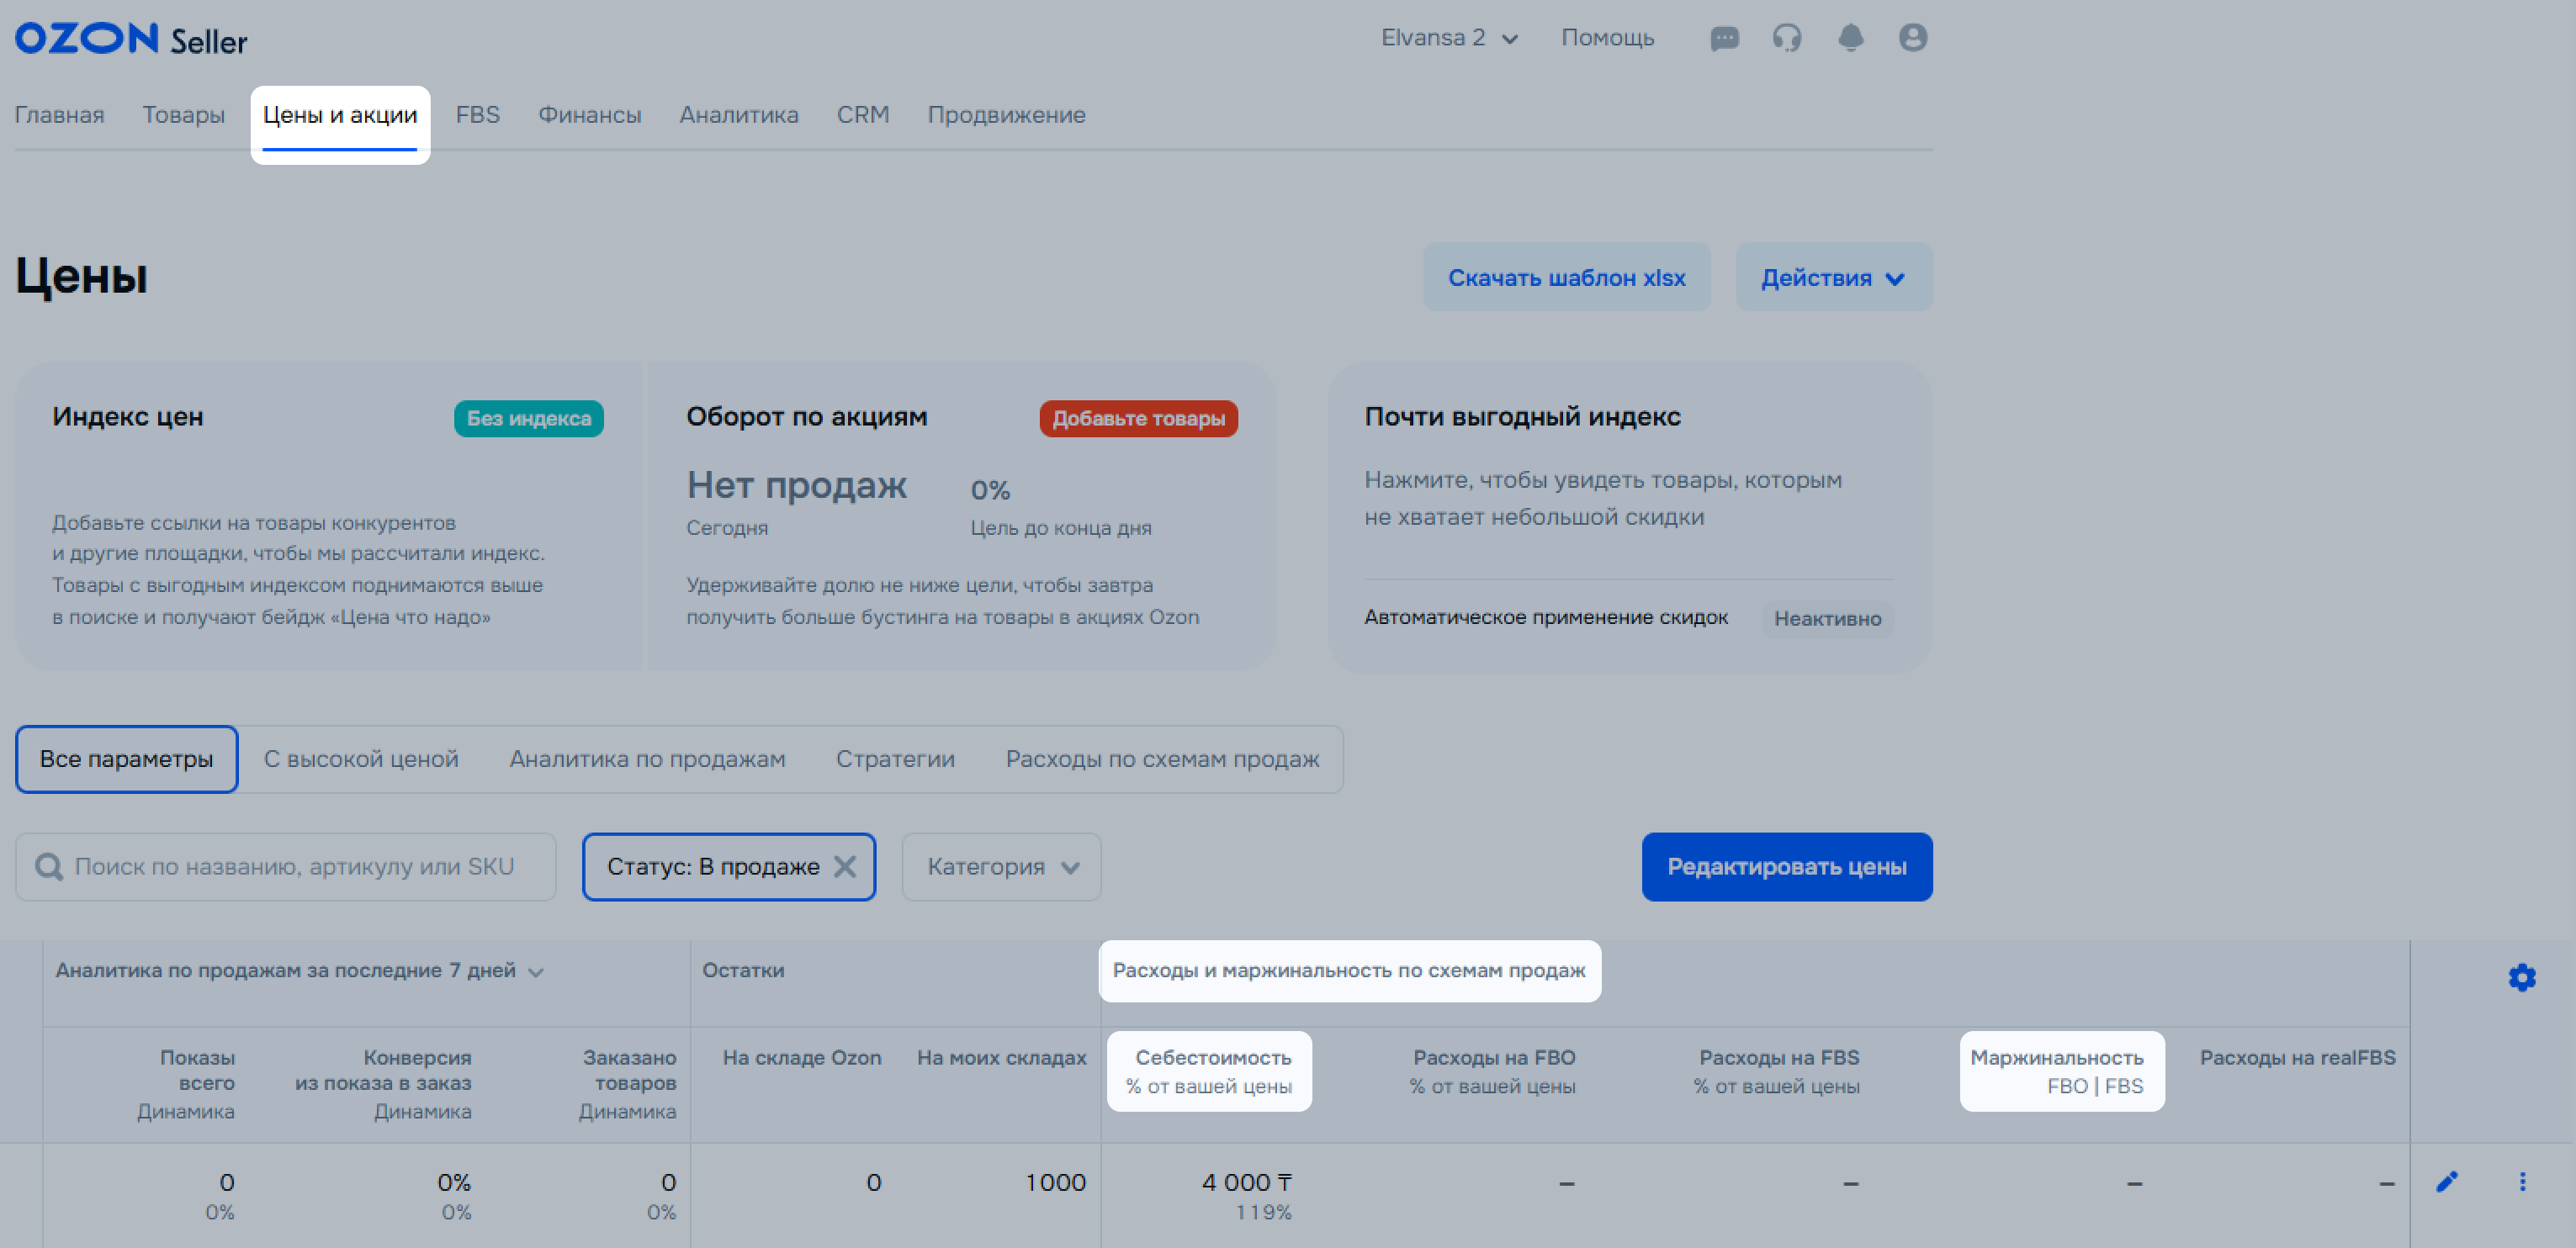The width and height of the screenshot is (2576, 1248).
Task: Open the Почти выгодный индекс card
Action: coord(1629,517)
